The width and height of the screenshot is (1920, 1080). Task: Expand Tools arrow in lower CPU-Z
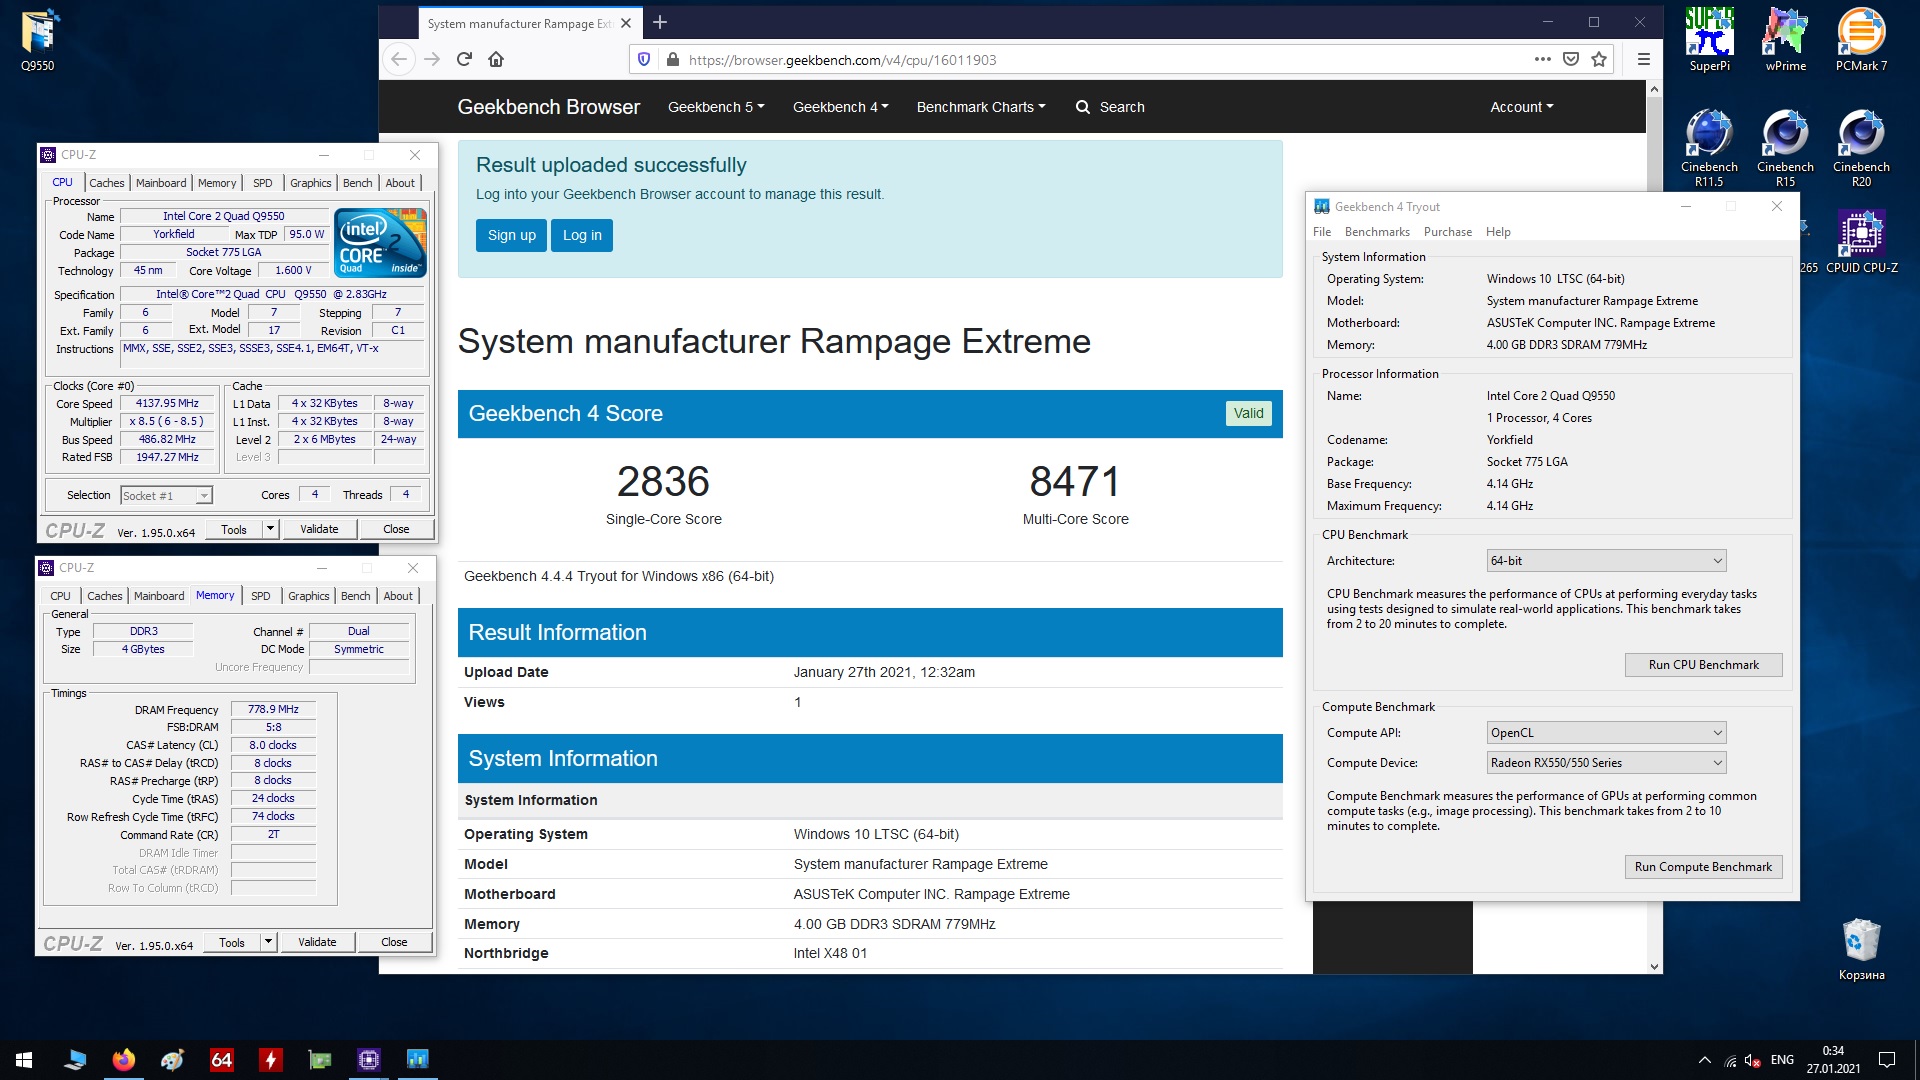pos(268,942)
